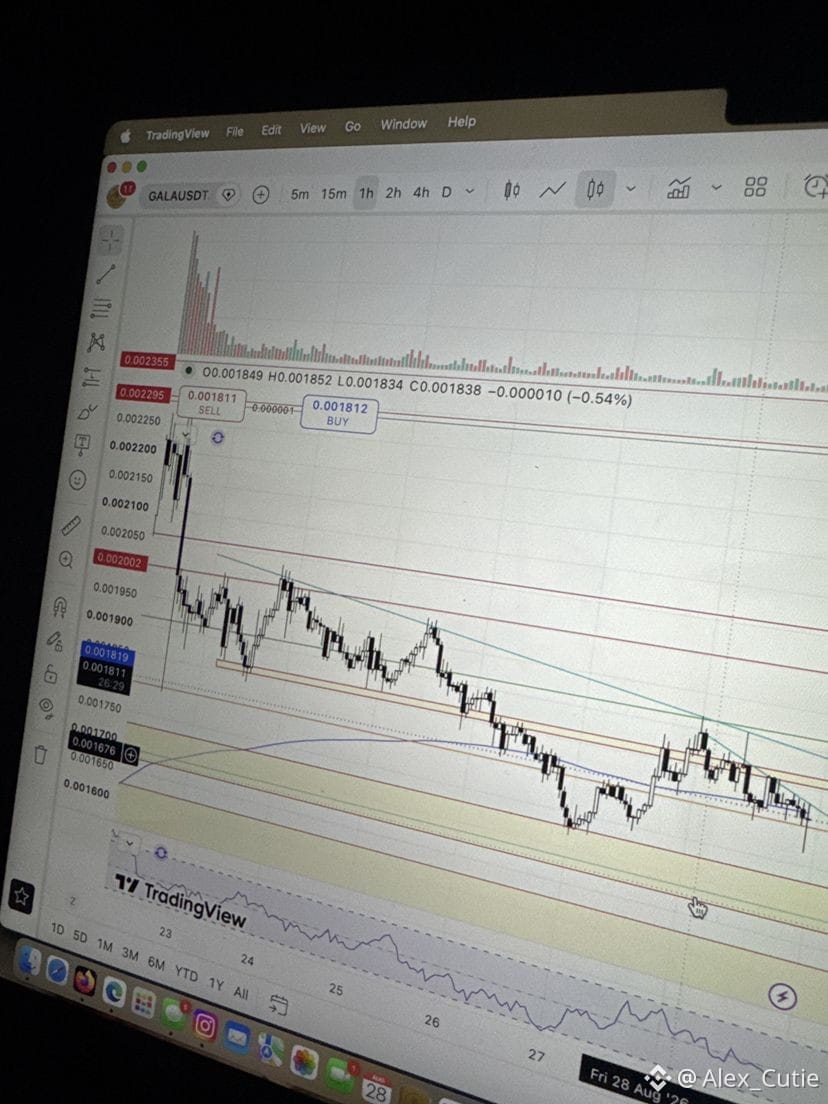Switch to the 4h interval
Image resolution: width=828 pixels, height=1104 pixels.
421,192
